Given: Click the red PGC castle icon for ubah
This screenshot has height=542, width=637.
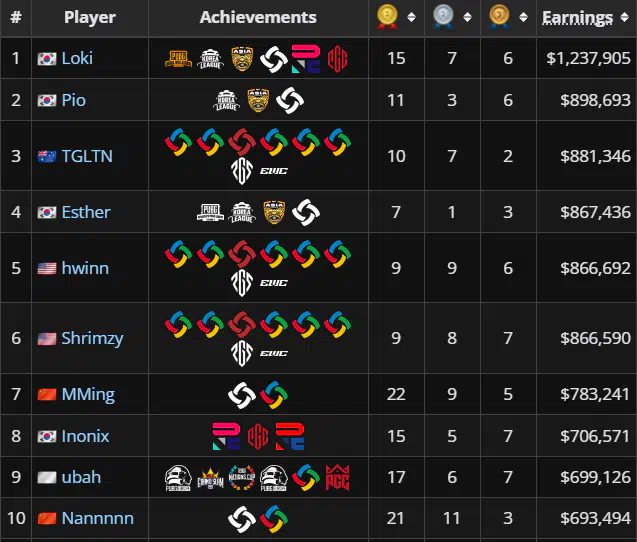Looking at the screenshot, I should click(x=338, y=478).
